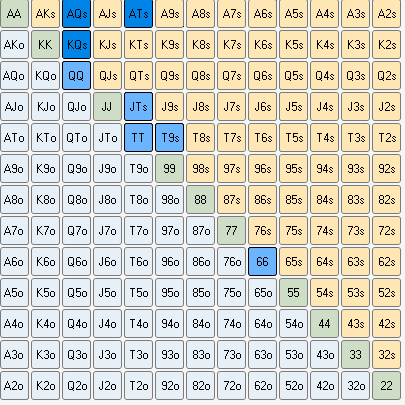Select the 98o offsuit cell
Viewport: 405px width, 405px height.
pos(169,200)
